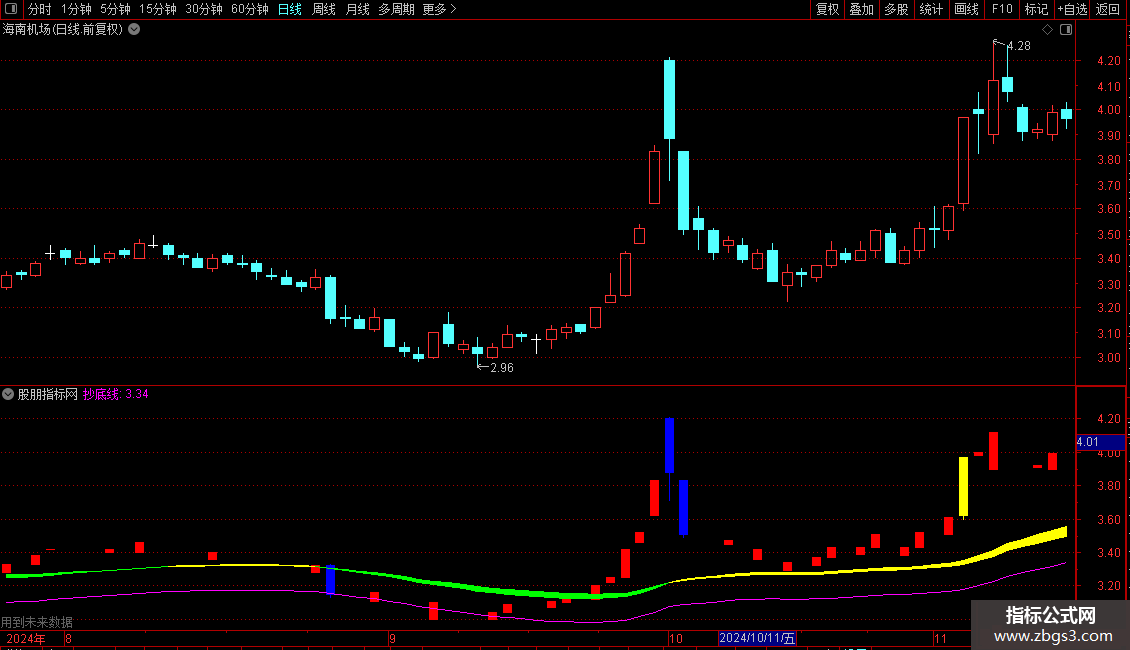The width and height of the screenshot is (1130, 650).
Task: Click the 2.96 low price label
Action: pos(502,368)
